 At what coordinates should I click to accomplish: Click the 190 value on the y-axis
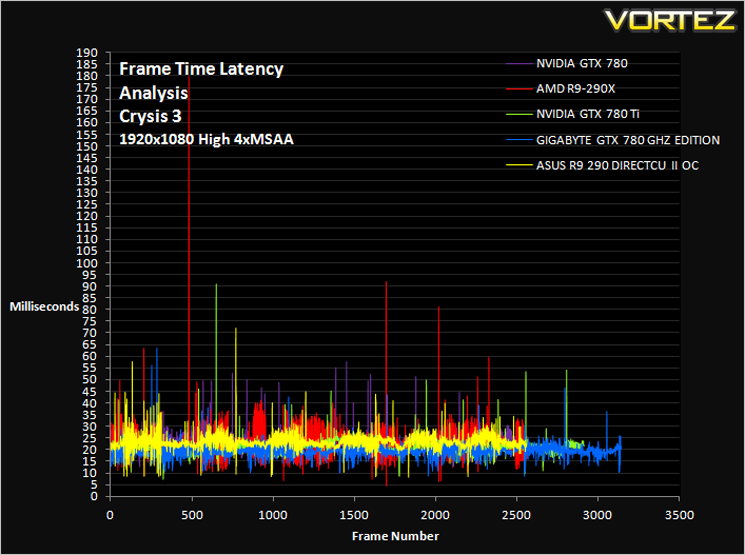[87, 53]
